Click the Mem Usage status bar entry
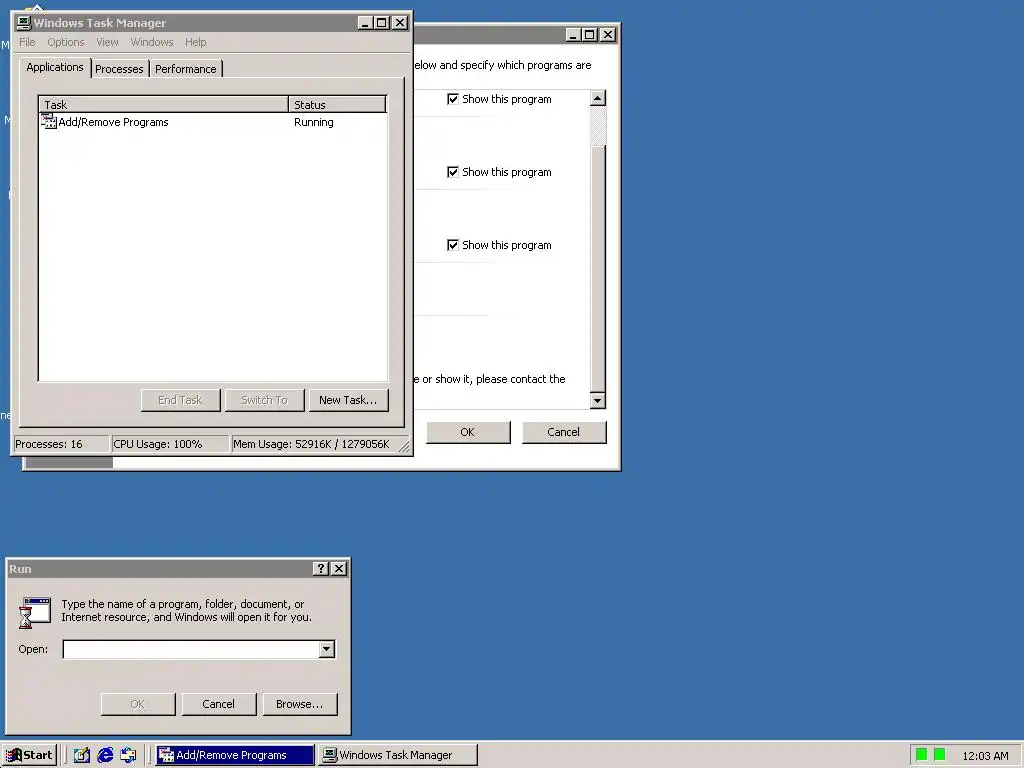 point(313,444)
